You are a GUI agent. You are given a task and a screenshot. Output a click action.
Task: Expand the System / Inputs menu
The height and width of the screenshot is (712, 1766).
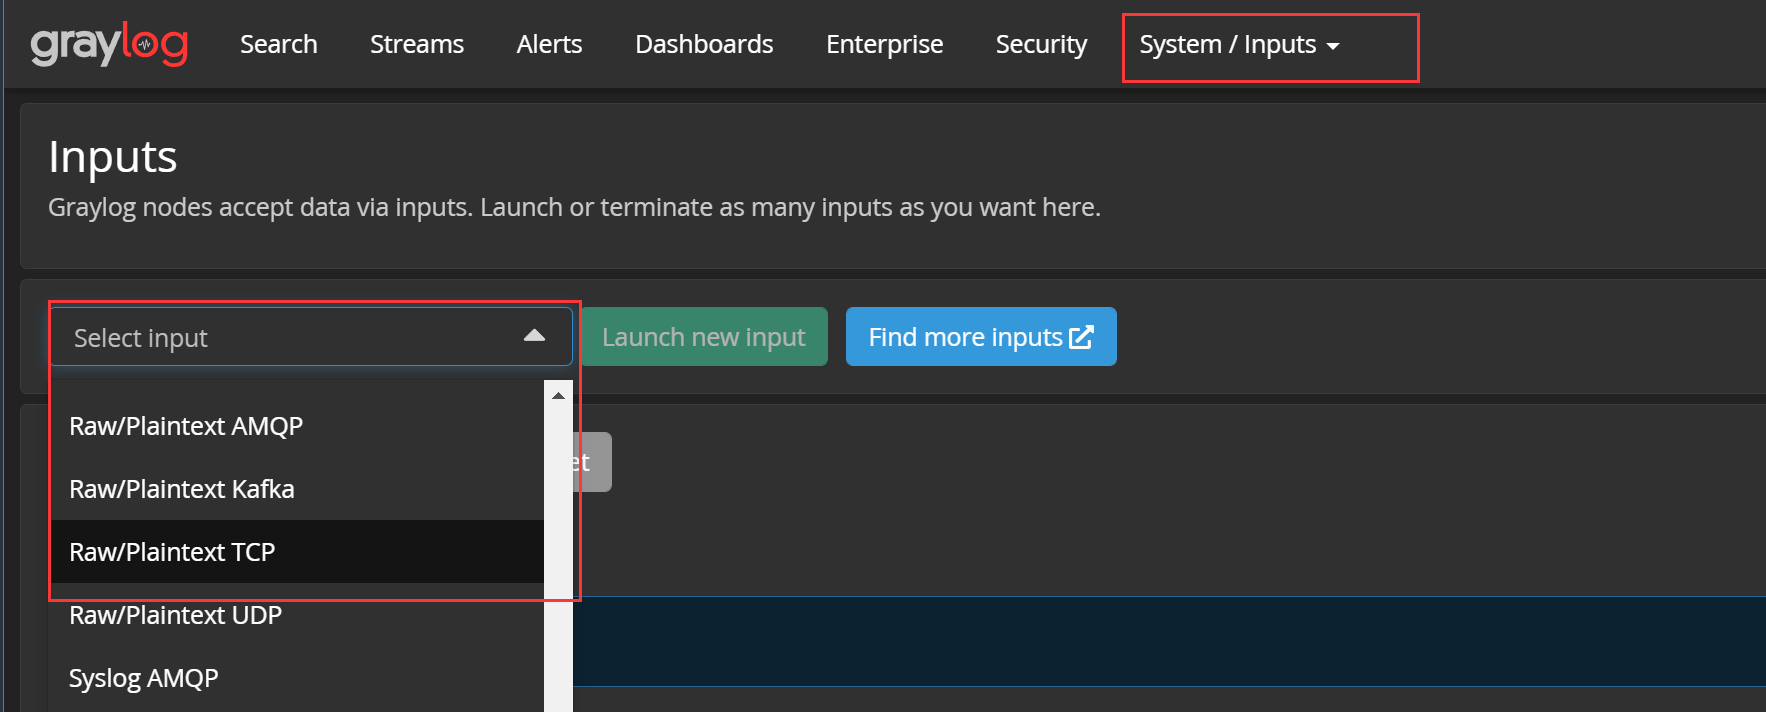(x=1239, y=45)
